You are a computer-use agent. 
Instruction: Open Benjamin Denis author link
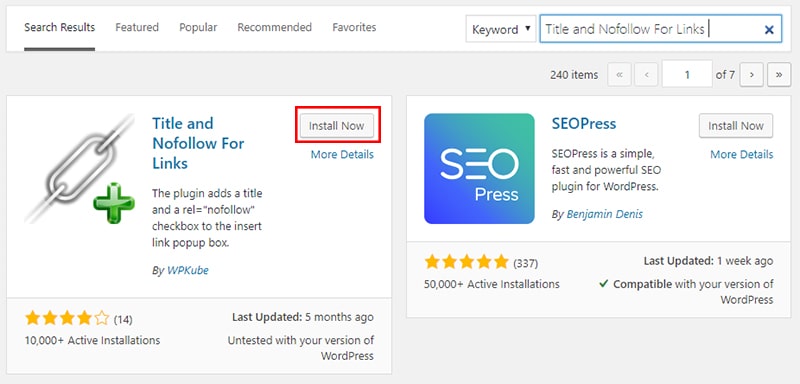(605, 214)
